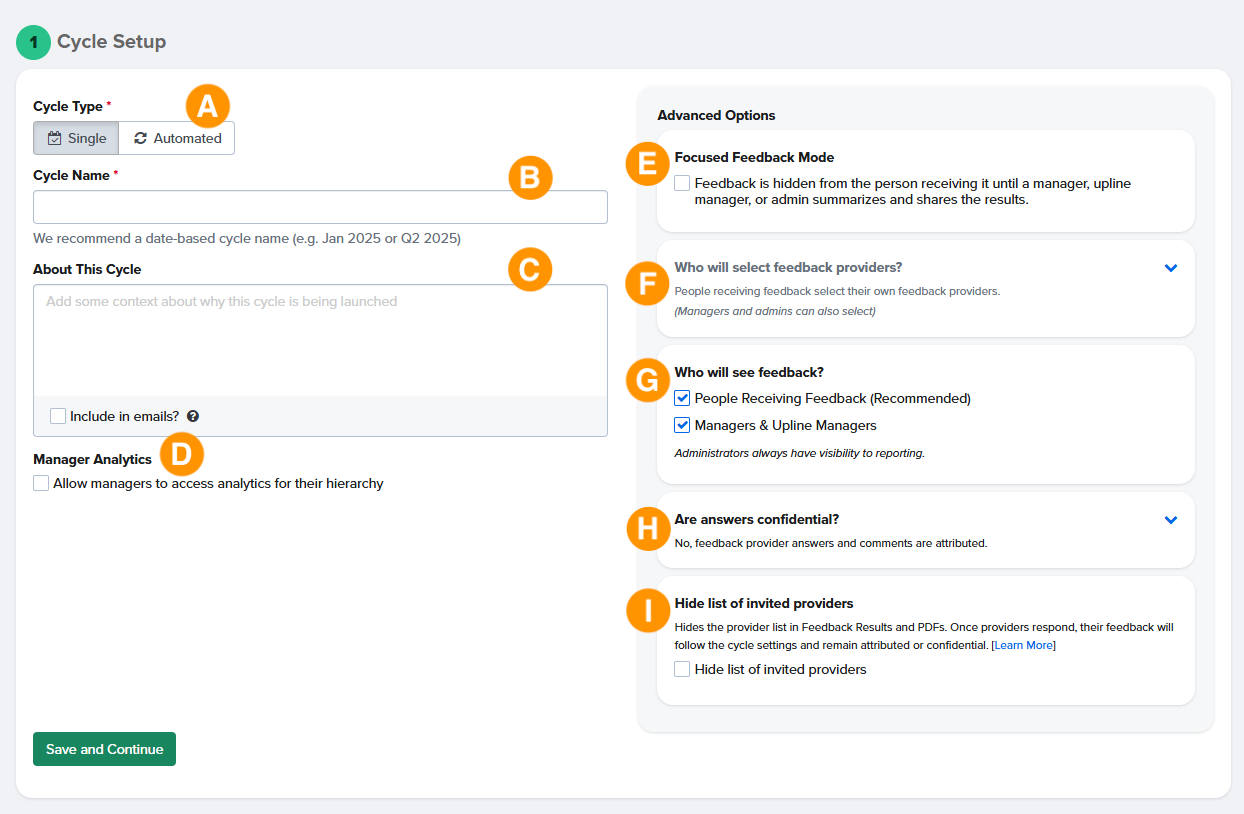Viewport: 1244px width, 814px height.
Task: Switch cycle type to Automated
Action: click(x=177, y=138)
